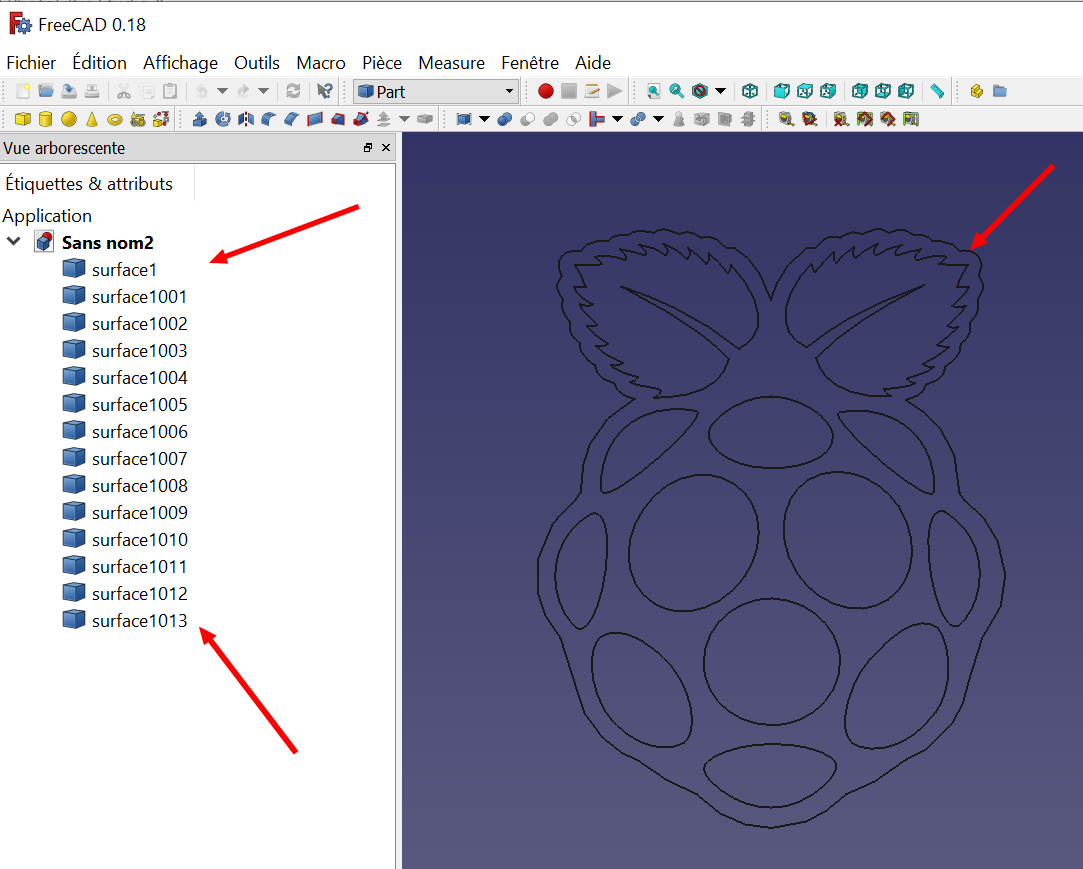Click the Mirror shape icon

[246, 120]
